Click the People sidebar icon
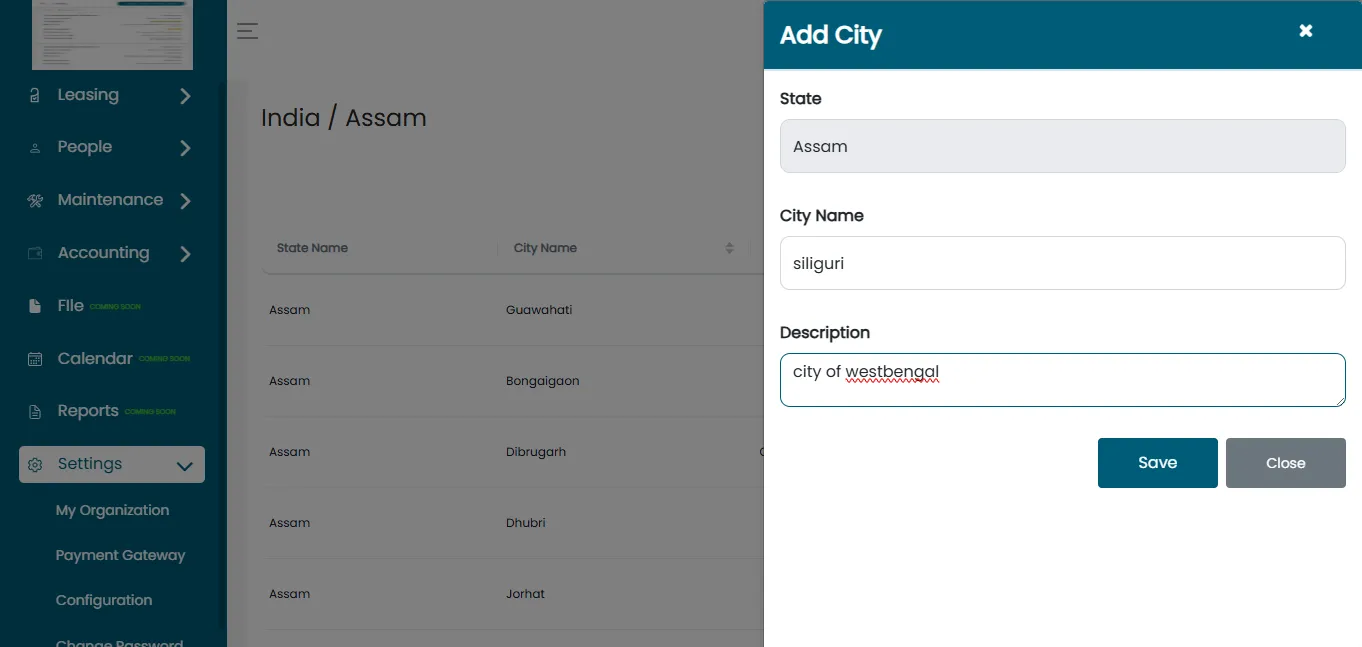Viewport: 1362px width, 647px height. (x=35, y=148)
